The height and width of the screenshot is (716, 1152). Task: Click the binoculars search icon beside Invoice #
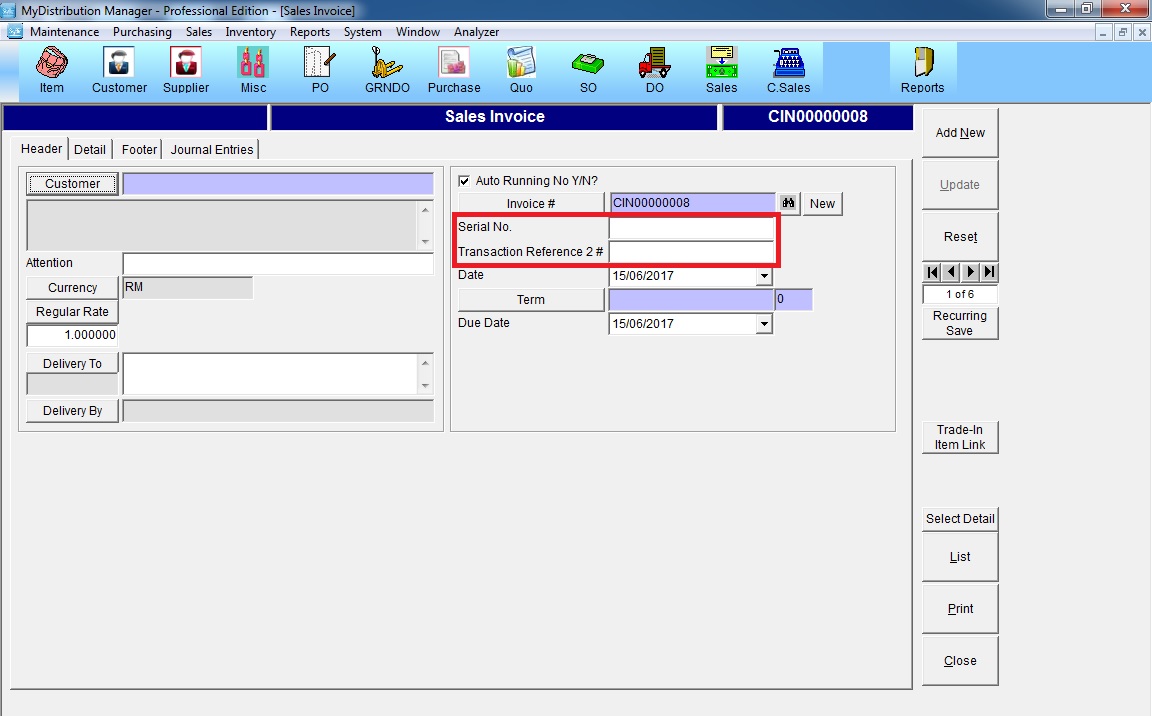(x=789, y=204)
